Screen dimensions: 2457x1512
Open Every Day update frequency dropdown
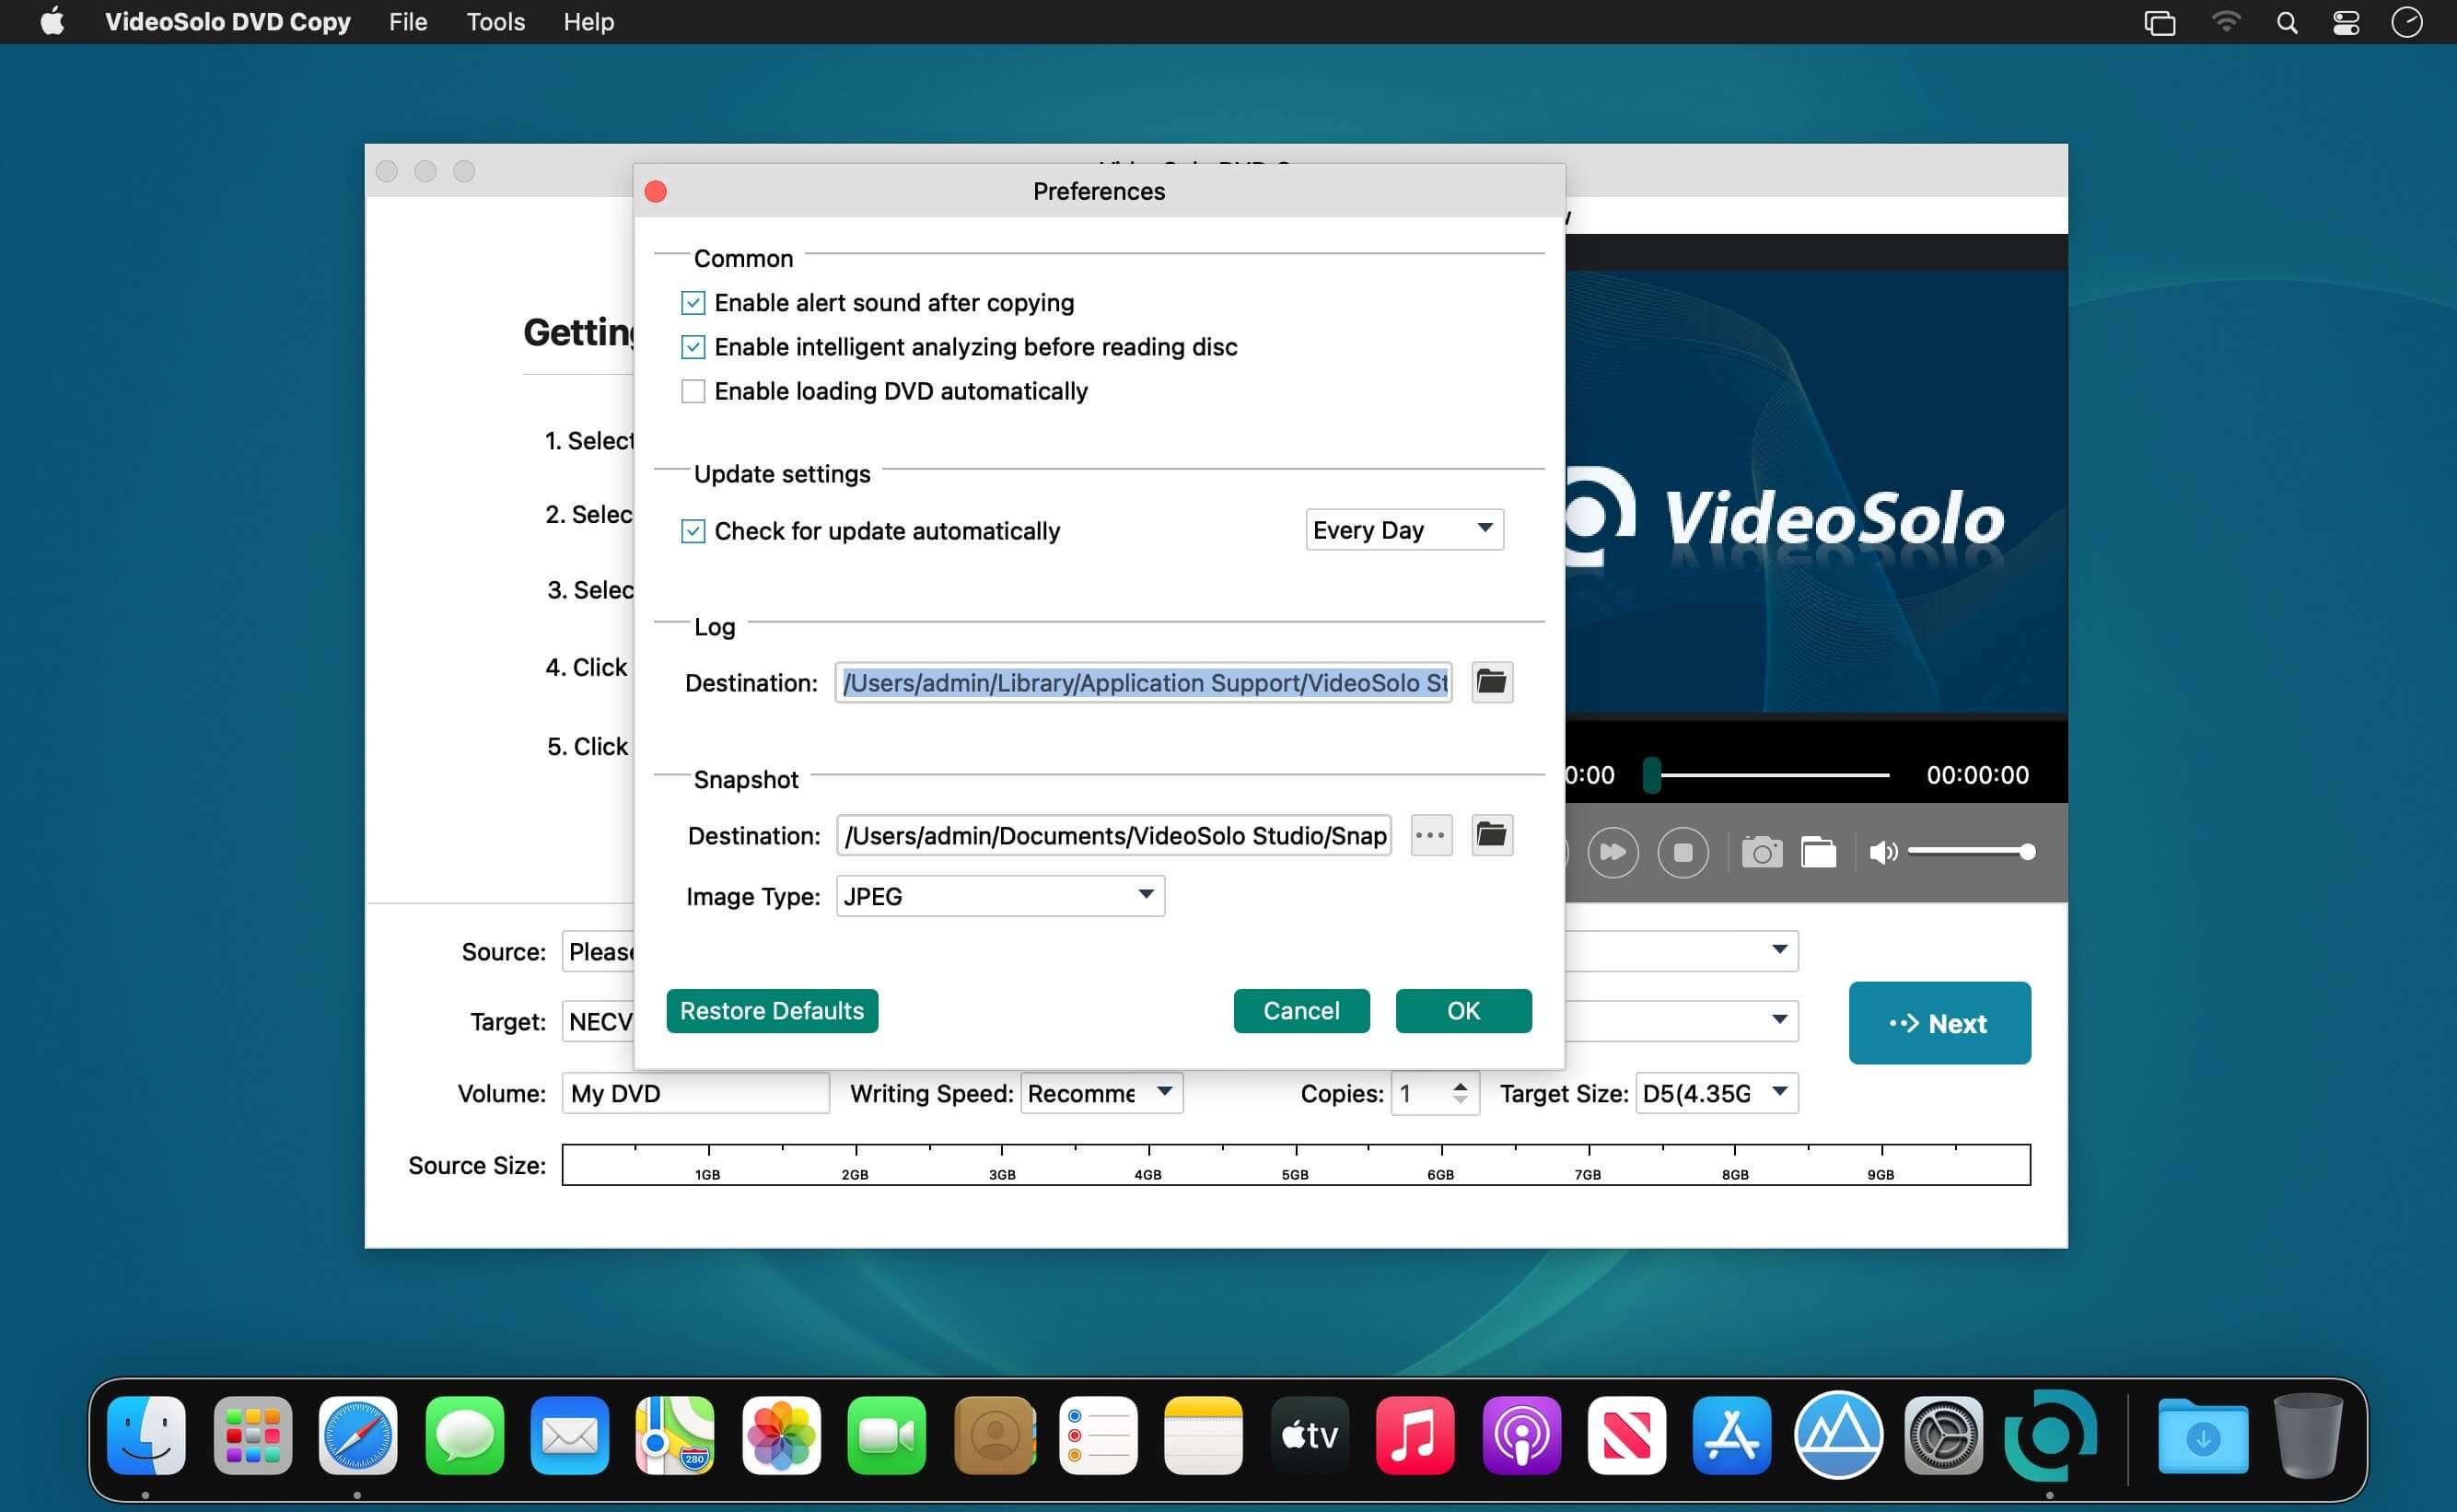1404,529
